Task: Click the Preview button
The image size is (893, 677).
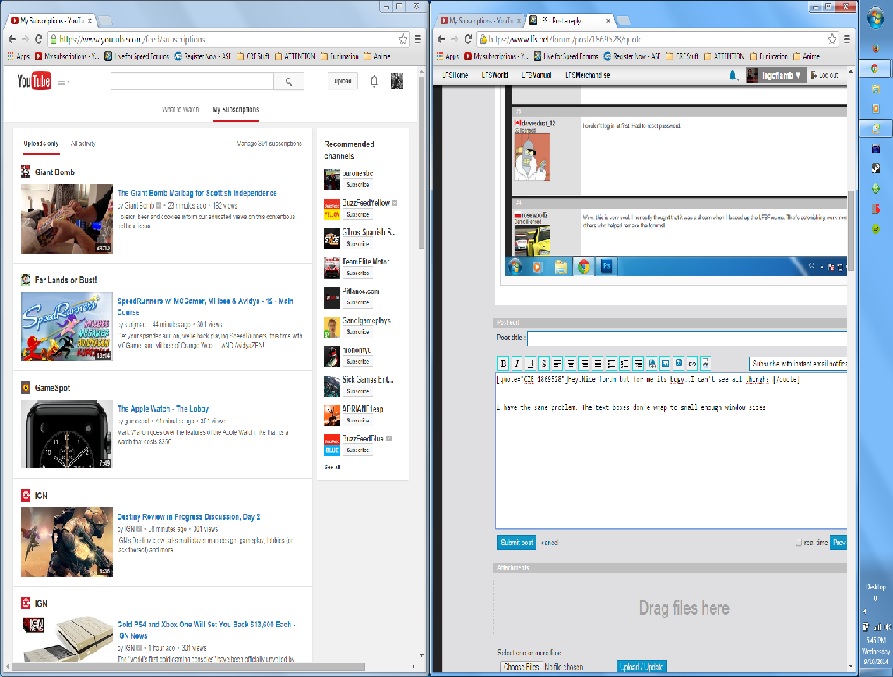Action: pos(838,543)
